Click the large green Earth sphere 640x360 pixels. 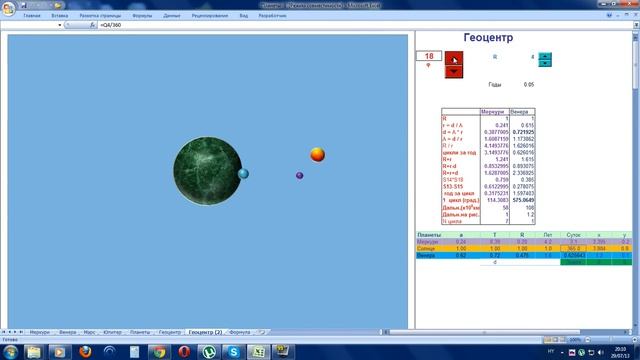(x=207, y=171)
